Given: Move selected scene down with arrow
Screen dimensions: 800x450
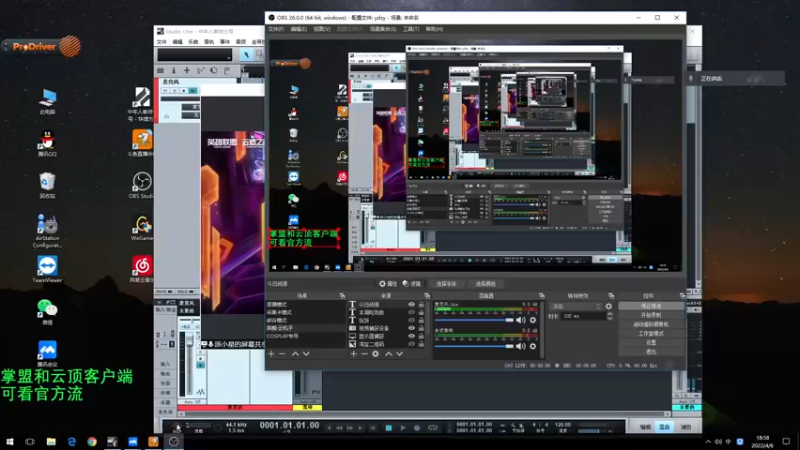Looking at the screenshot, I should tap(306, 353).
